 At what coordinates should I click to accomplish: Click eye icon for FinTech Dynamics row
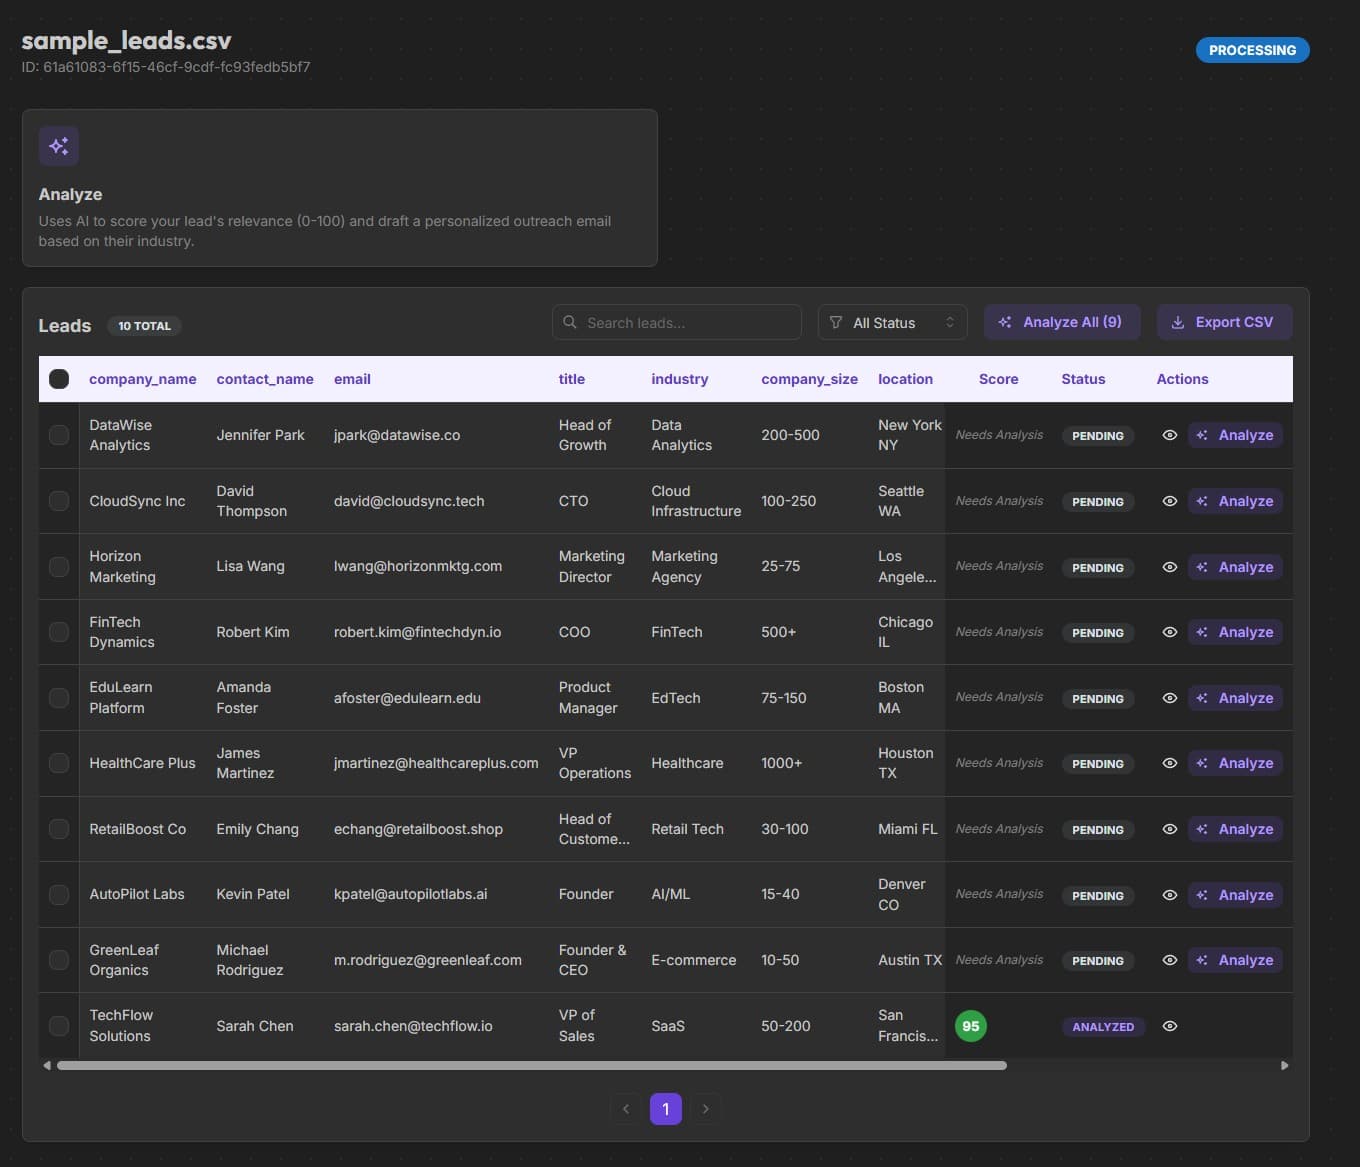point(1169,632)
